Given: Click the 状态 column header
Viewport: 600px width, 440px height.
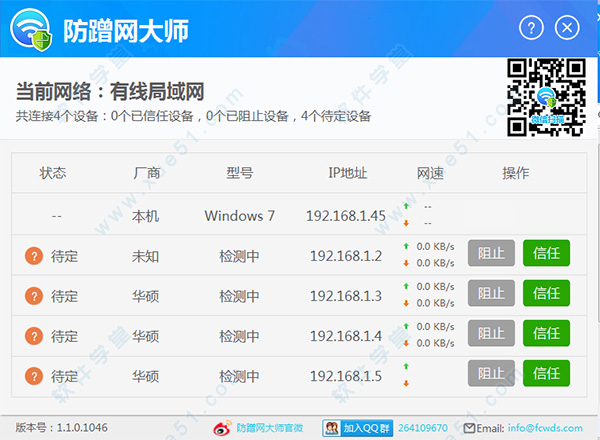Looking at the screenshot, I should (53, 173).
